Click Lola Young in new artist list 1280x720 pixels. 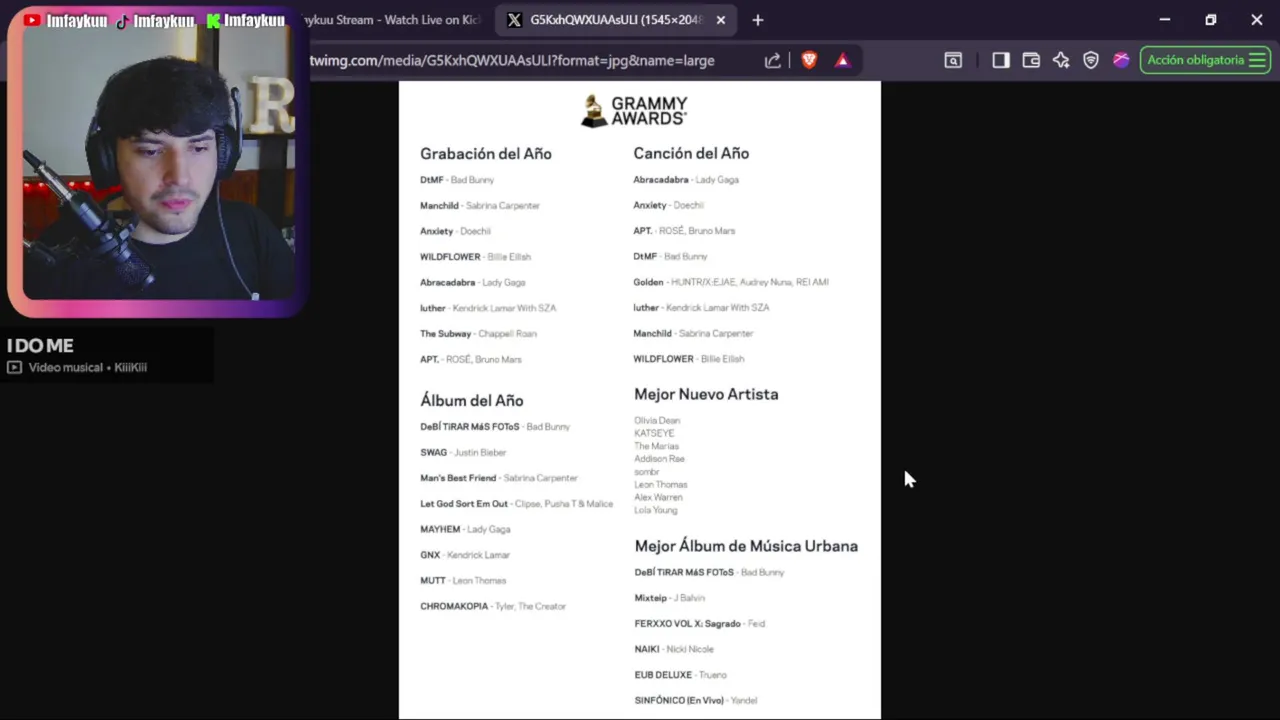click(656, 510)
